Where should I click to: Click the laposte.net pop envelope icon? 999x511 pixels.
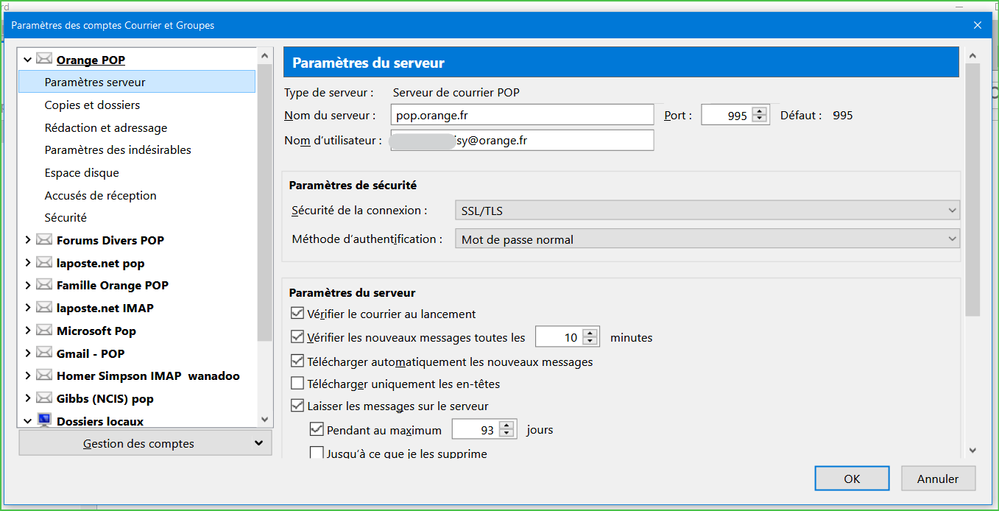(x=44, y=263)
